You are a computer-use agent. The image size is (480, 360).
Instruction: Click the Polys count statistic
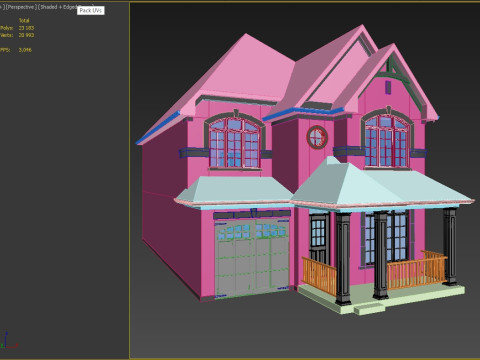tap(17, 28)
